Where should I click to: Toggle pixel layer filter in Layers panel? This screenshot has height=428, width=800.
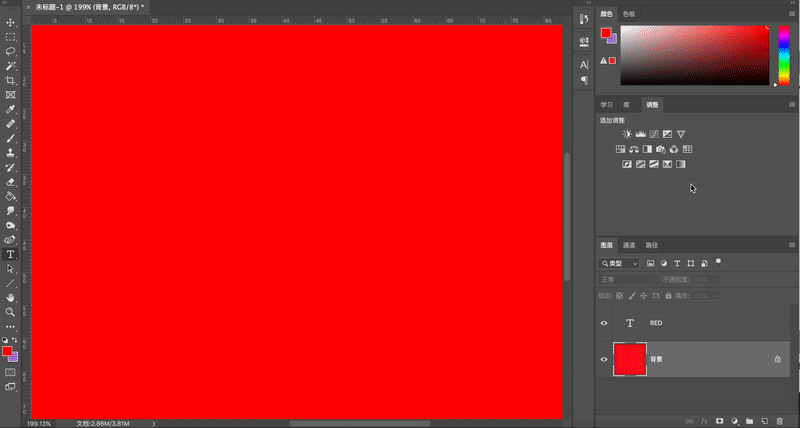click(651, 263)
